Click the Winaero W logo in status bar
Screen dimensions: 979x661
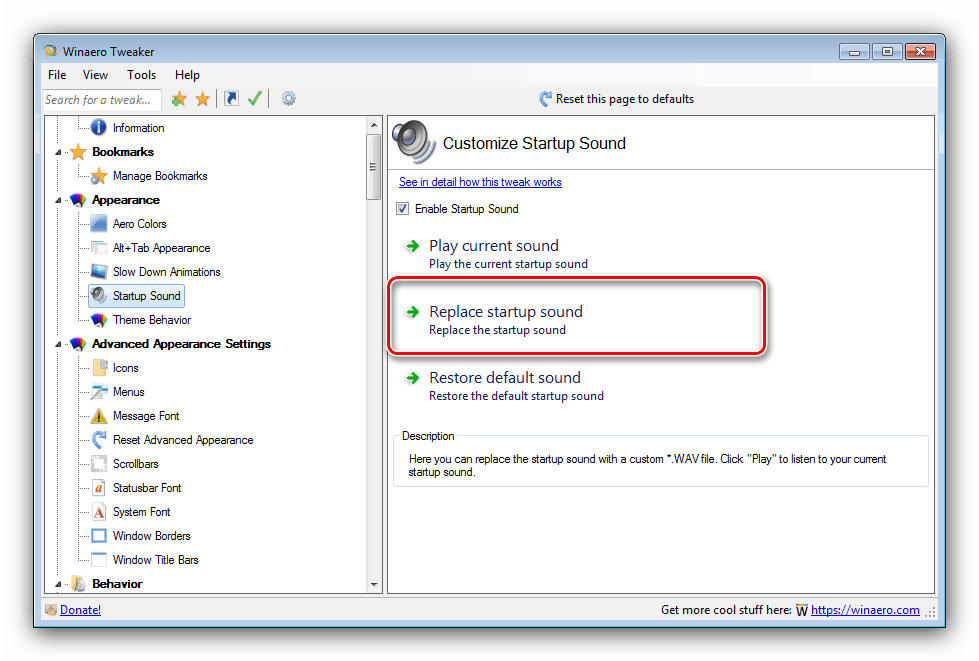802,610
